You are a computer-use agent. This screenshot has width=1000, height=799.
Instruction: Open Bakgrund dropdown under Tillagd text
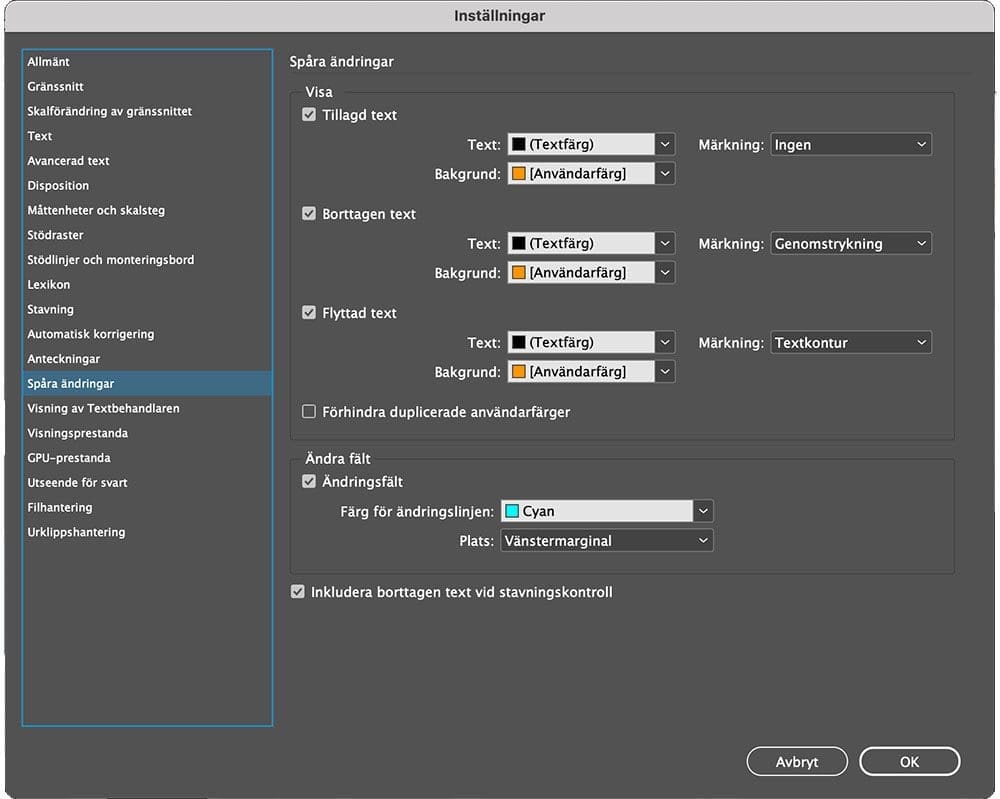pos(591,173)
